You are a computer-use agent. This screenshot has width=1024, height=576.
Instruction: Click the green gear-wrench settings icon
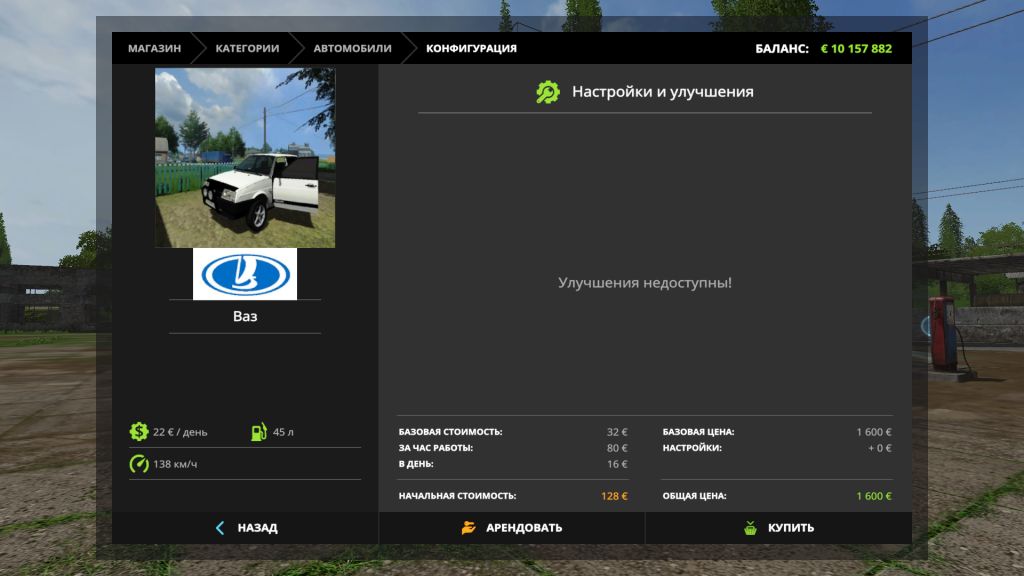click(x=548, y=92)
